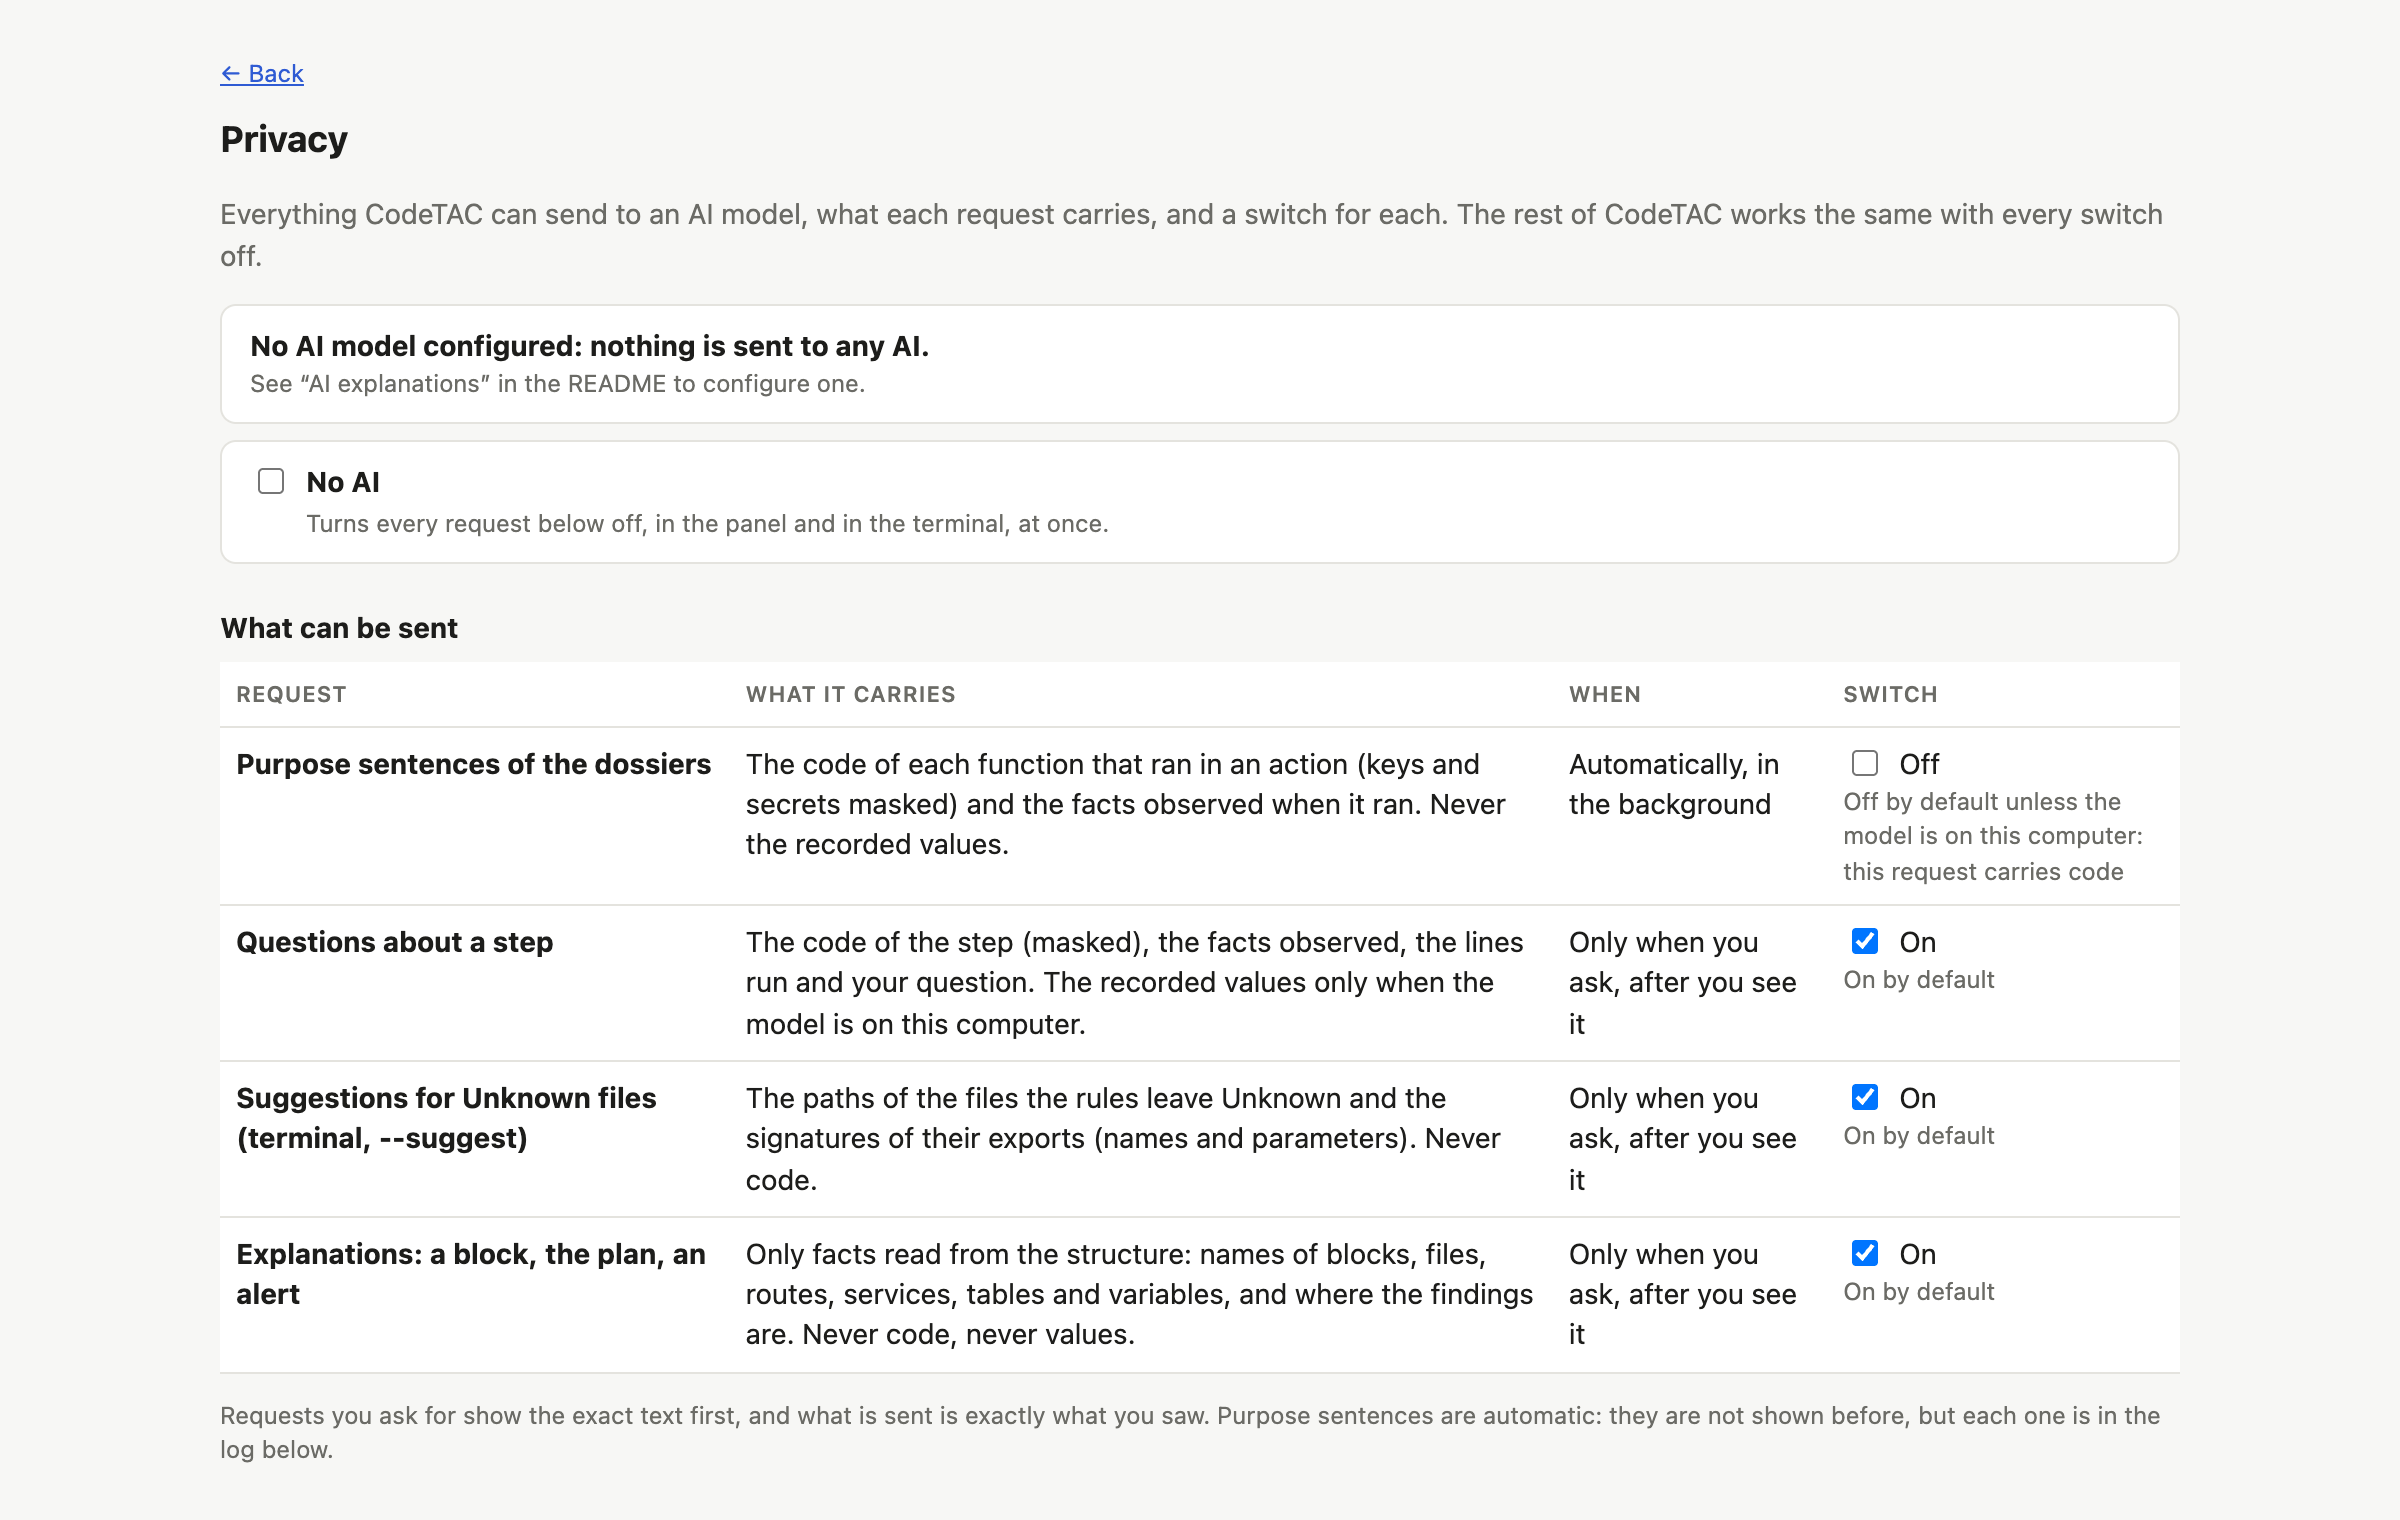The image size is (2400, 1520).
Task: Click 'Purpose sentences of the dossiers' row title
Action: click(474, 764)
